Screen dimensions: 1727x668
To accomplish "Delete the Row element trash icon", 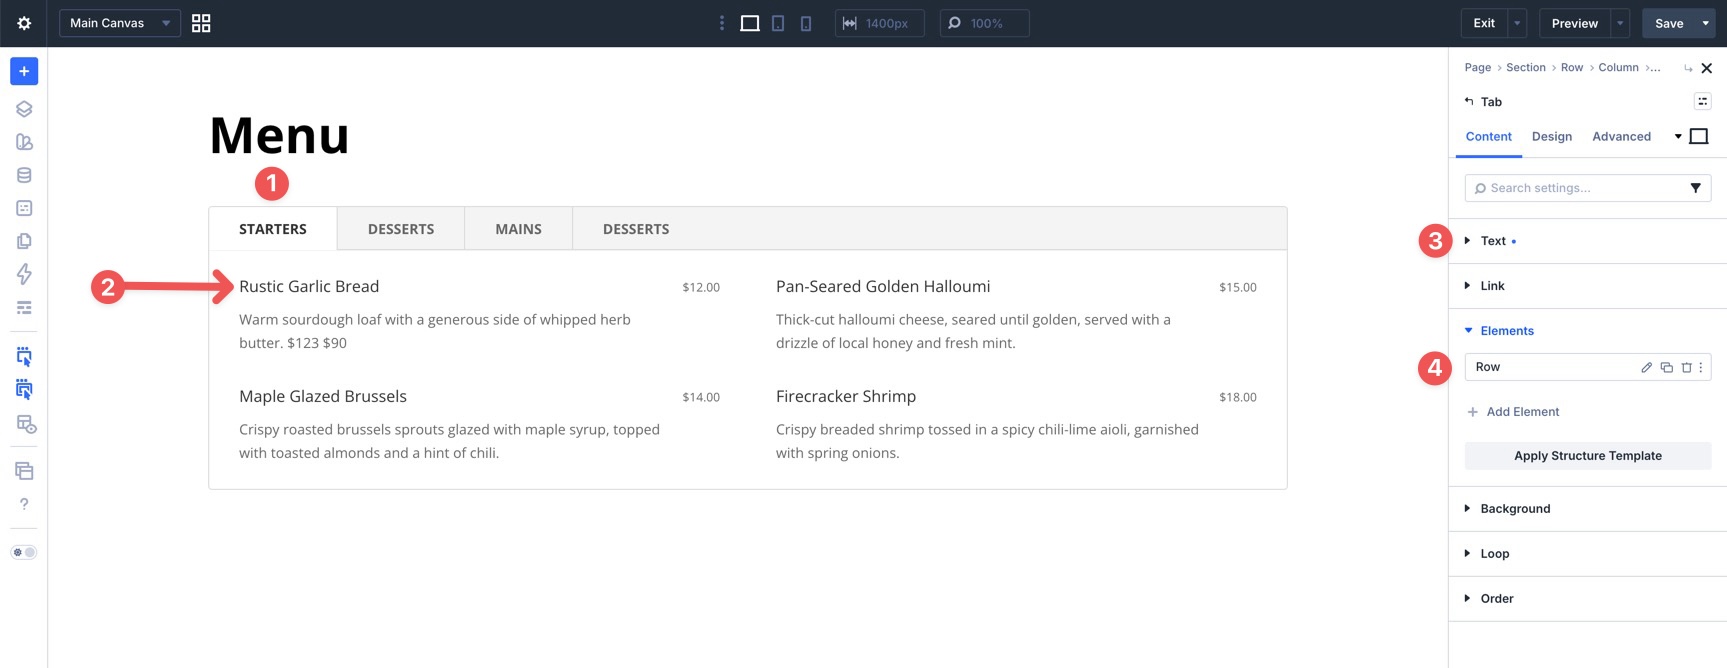I will point(1686,367).
